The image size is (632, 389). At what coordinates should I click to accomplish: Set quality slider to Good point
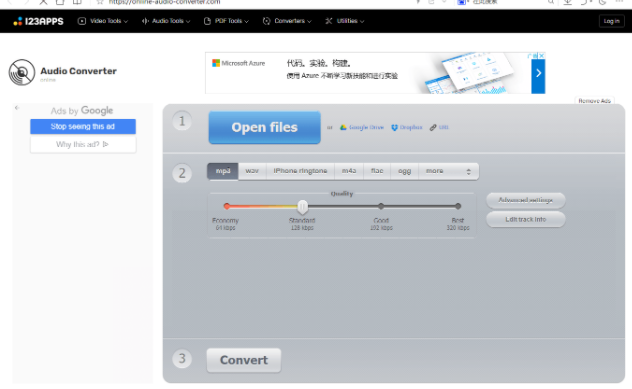click(381, 206)
